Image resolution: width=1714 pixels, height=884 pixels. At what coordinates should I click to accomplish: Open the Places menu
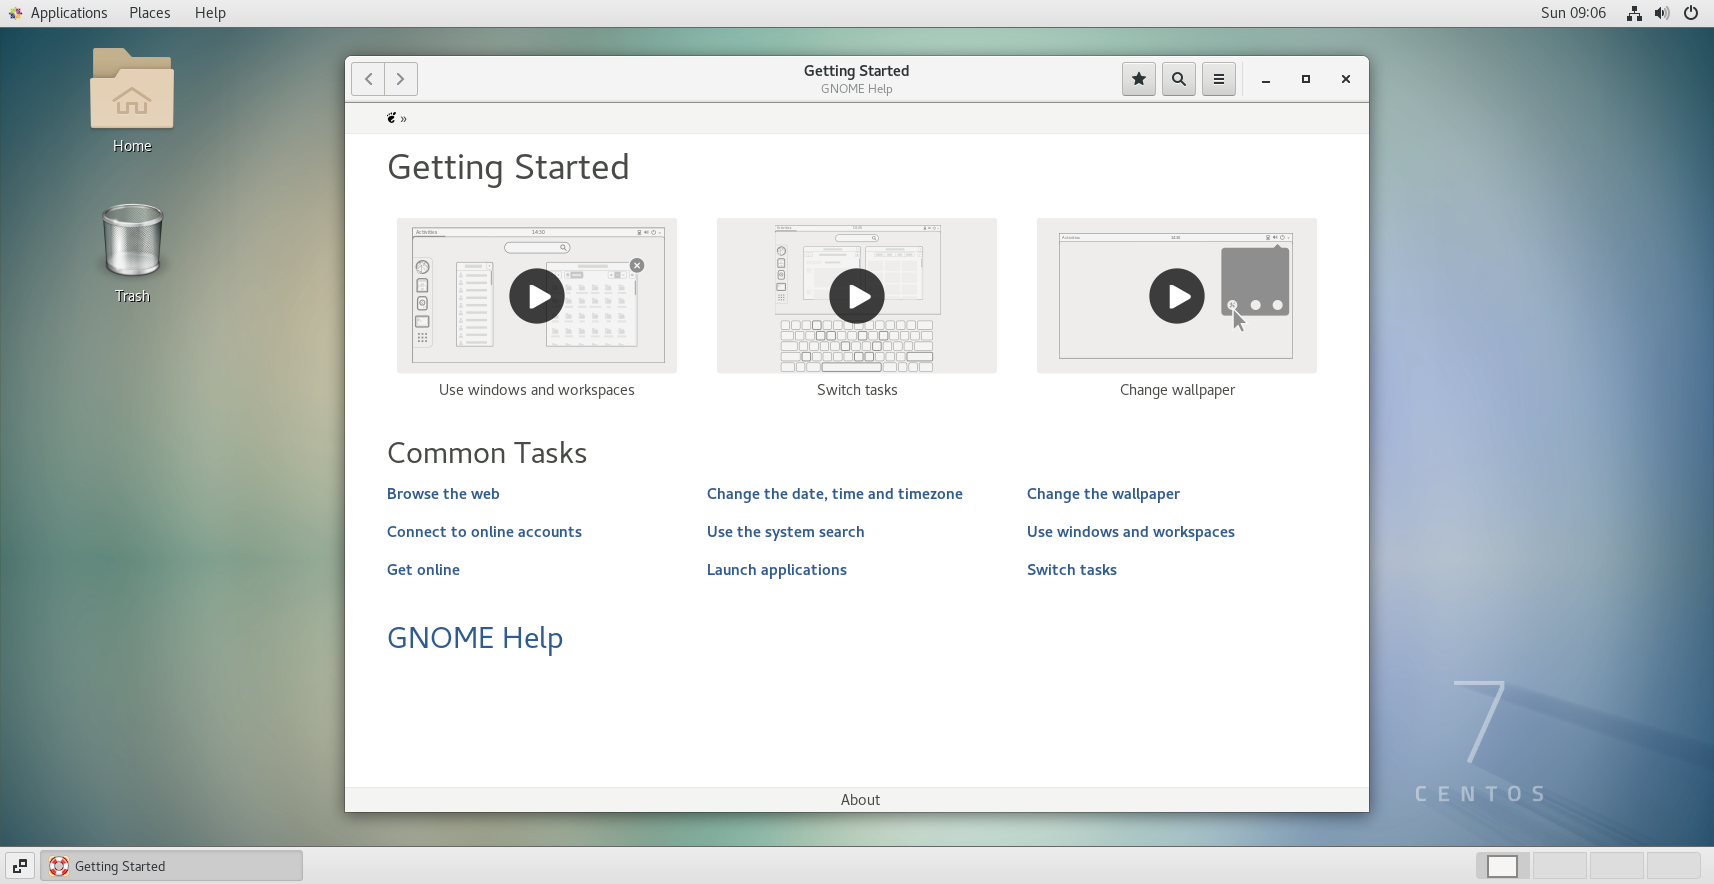(150, 13)
